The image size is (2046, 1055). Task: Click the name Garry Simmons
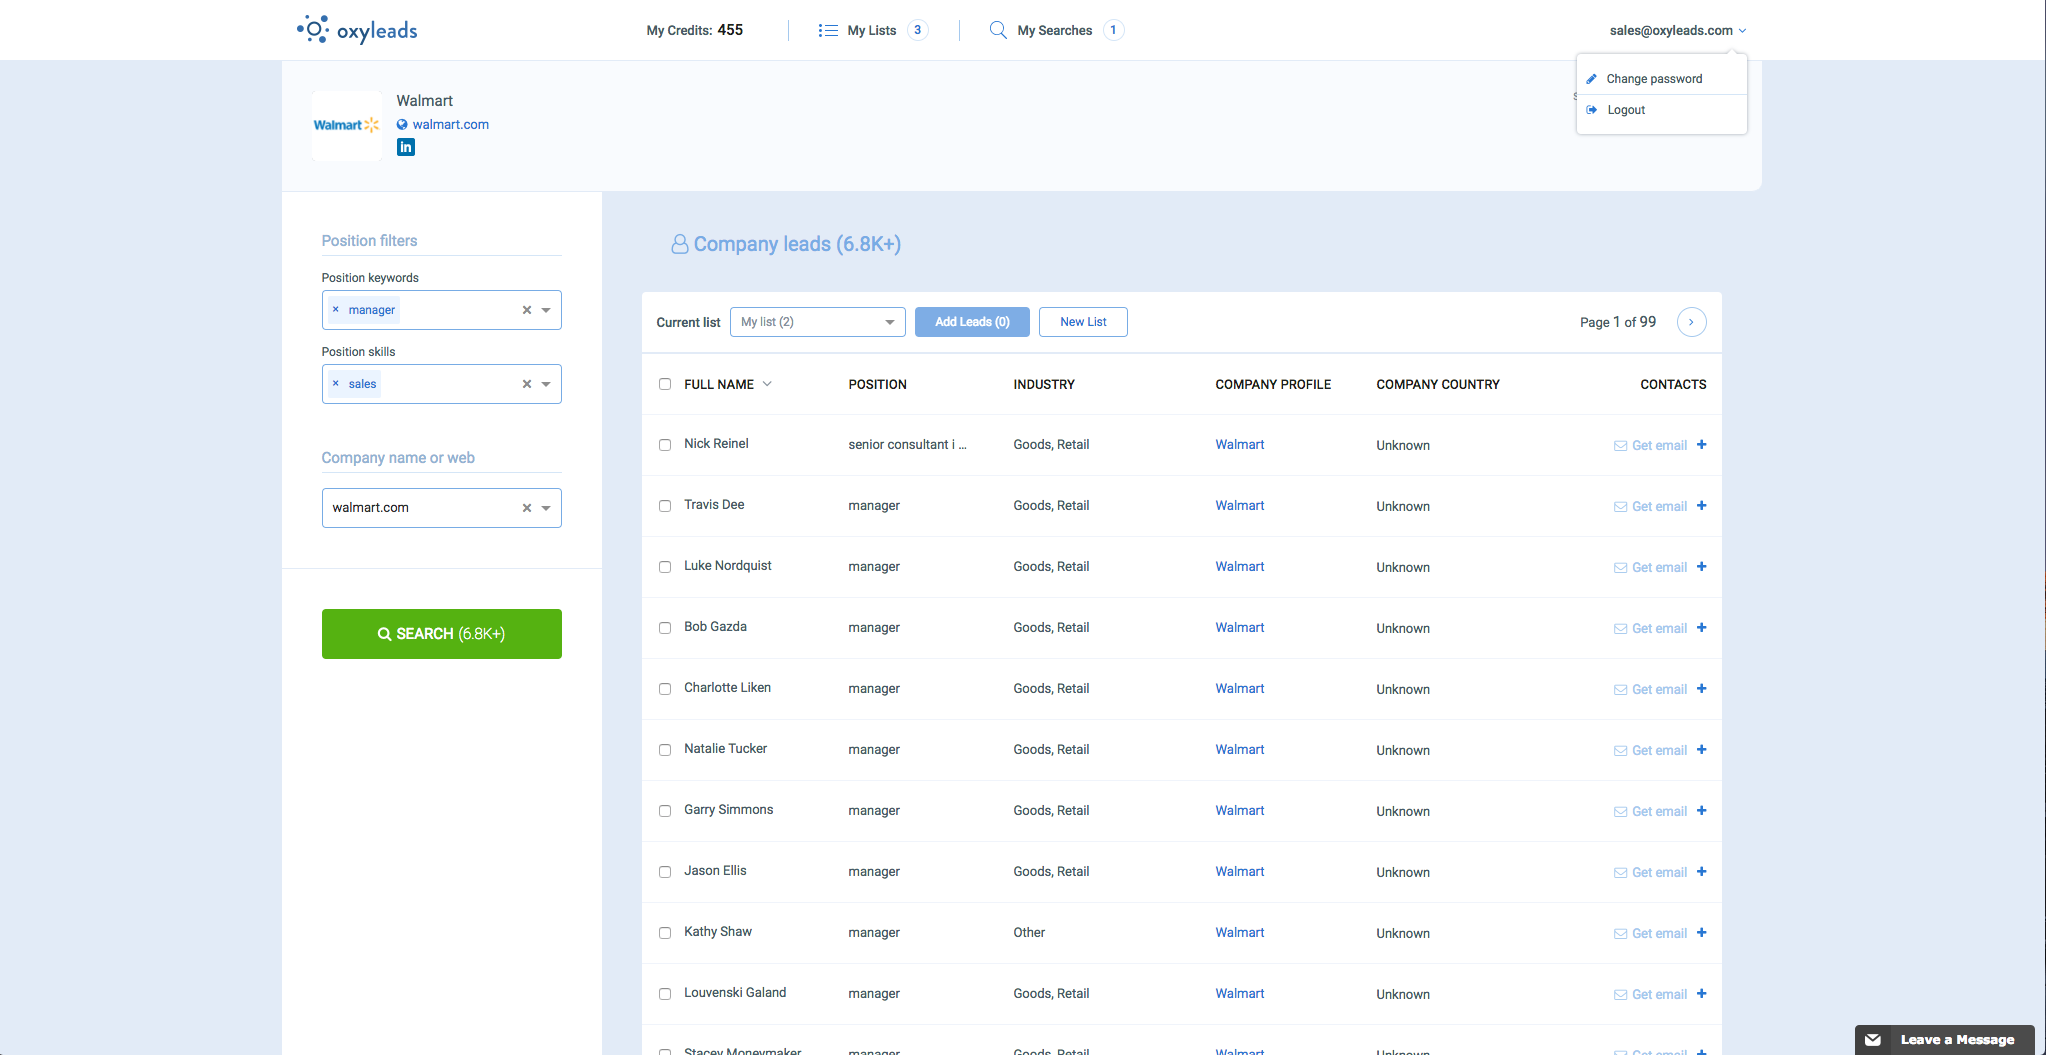pos(728,810)
